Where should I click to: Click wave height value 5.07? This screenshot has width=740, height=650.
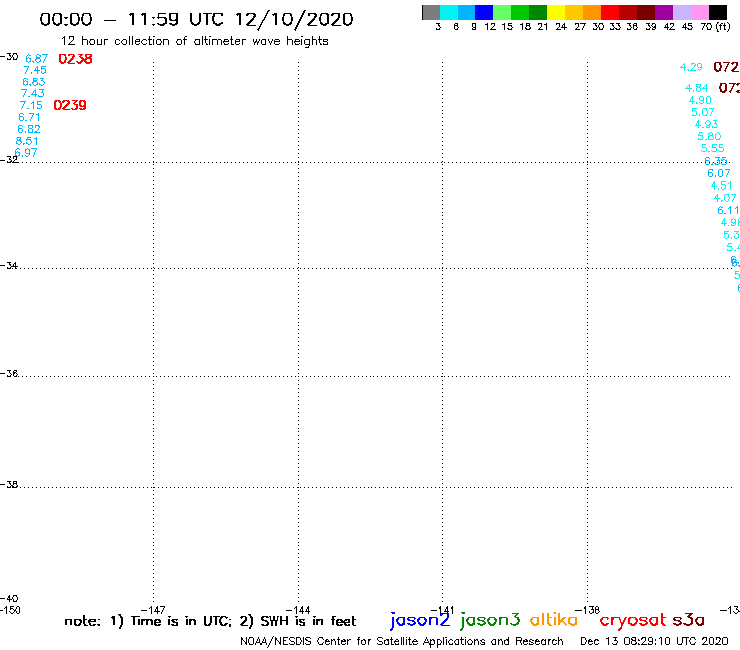703,112
